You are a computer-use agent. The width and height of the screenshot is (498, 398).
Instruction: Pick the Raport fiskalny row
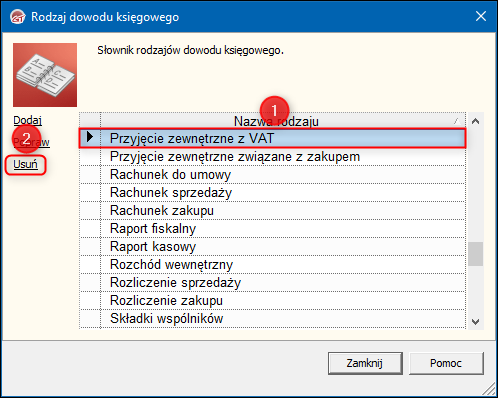pos(273,228)
